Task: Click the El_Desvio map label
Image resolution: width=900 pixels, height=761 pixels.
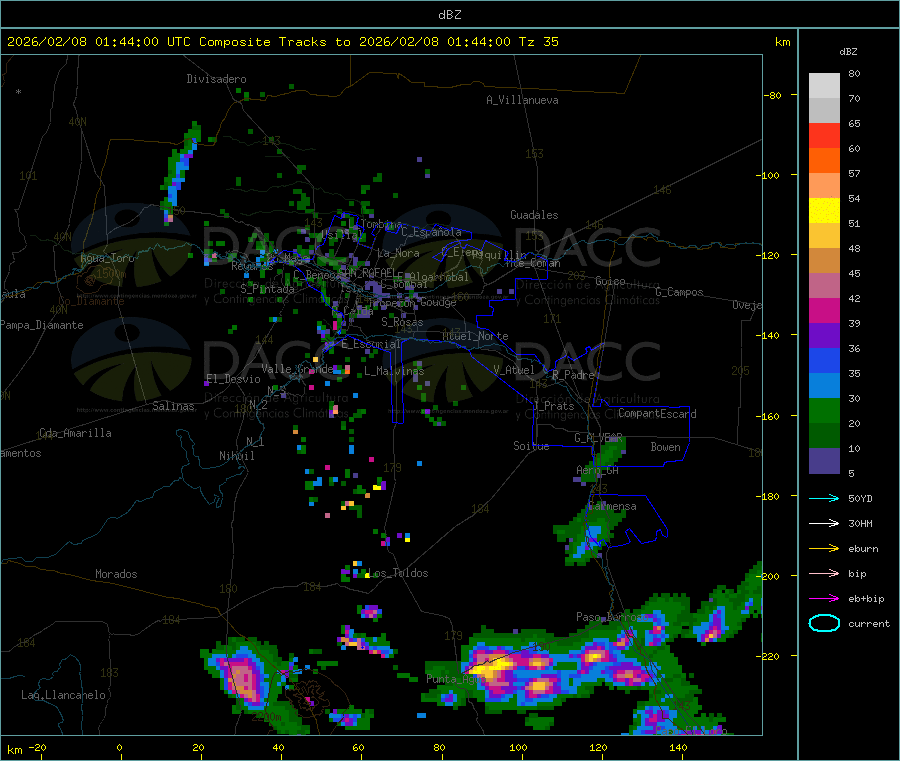Action: 234,379
